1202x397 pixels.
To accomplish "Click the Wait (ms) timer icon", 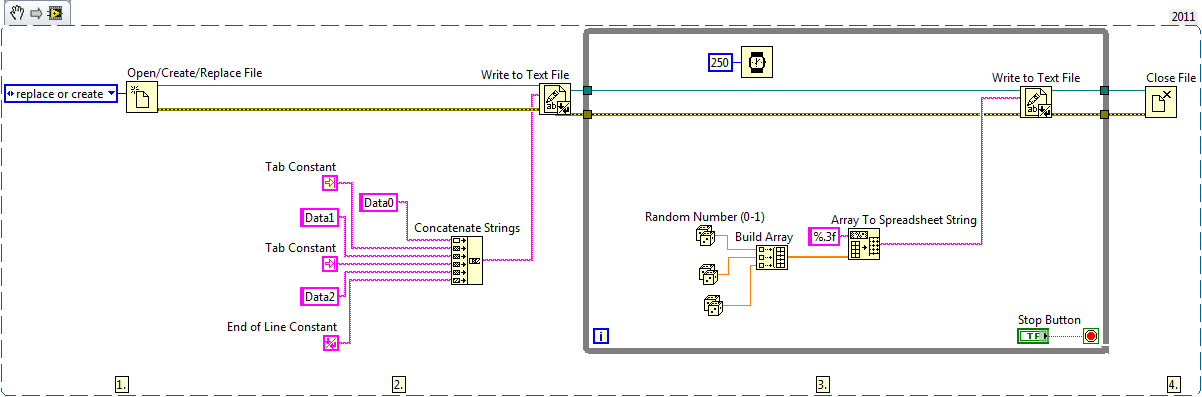I will point(758,63).
